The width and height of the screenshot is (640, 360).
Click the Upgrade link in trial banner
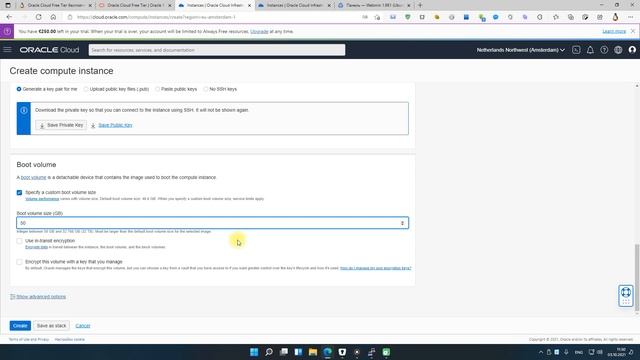coord(259,31)
